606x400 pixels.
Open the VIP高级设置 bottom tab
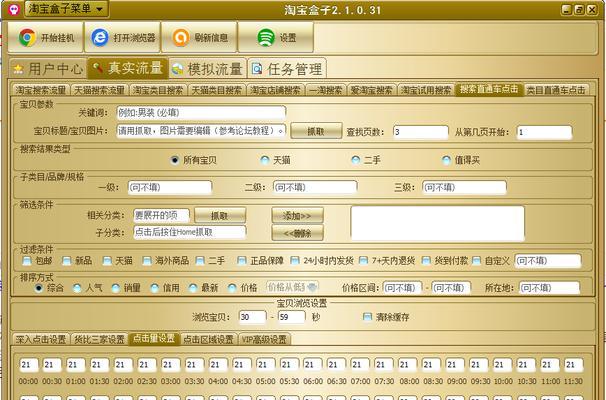pos(264,339)
